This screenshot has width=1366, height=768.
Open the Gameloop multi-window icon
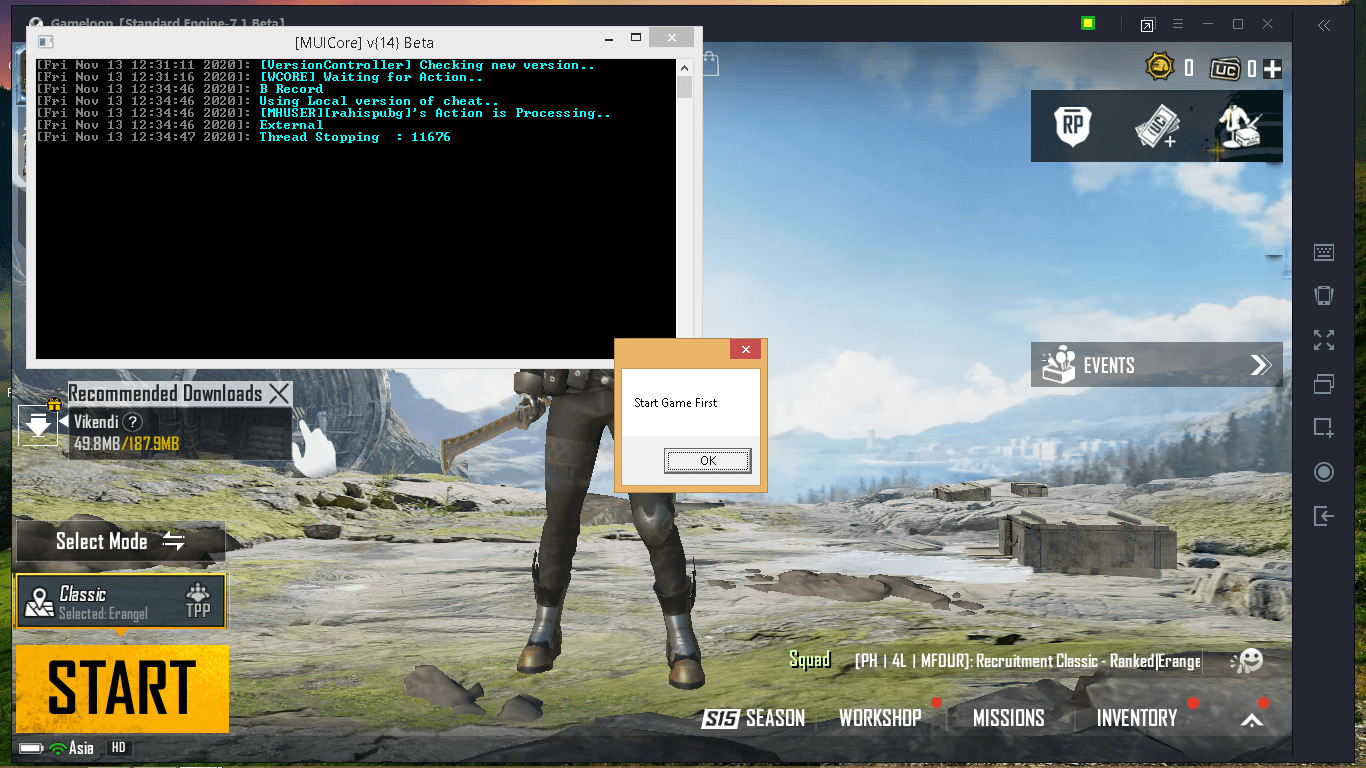click(x=1324, y=384)
